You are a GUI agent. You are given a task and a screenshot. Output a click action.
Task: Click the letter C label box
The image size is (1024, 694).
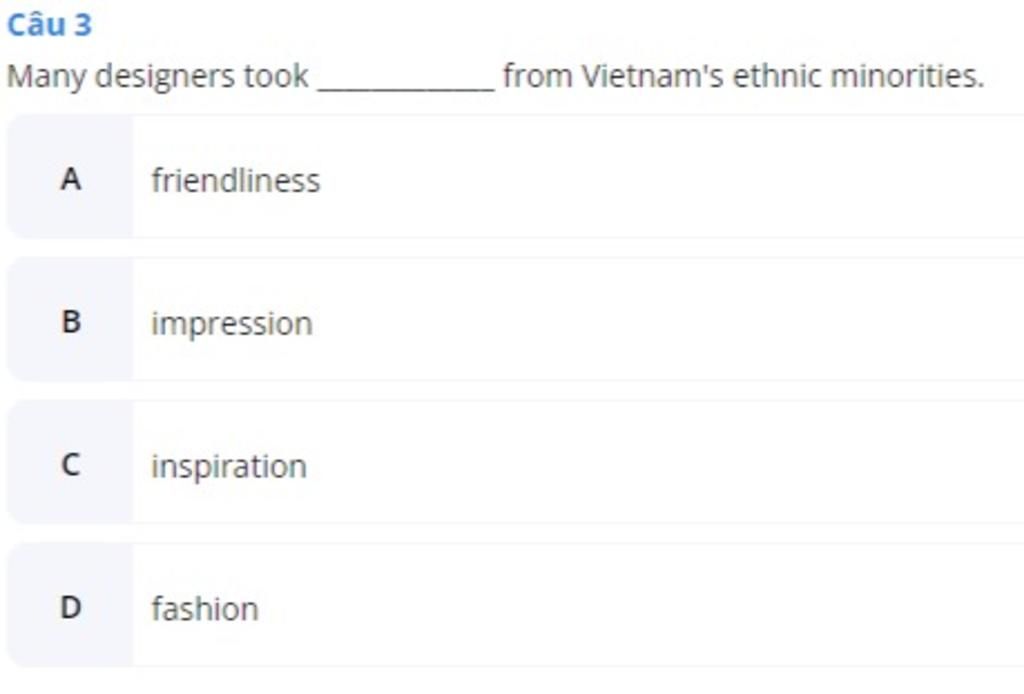(70, 464)
